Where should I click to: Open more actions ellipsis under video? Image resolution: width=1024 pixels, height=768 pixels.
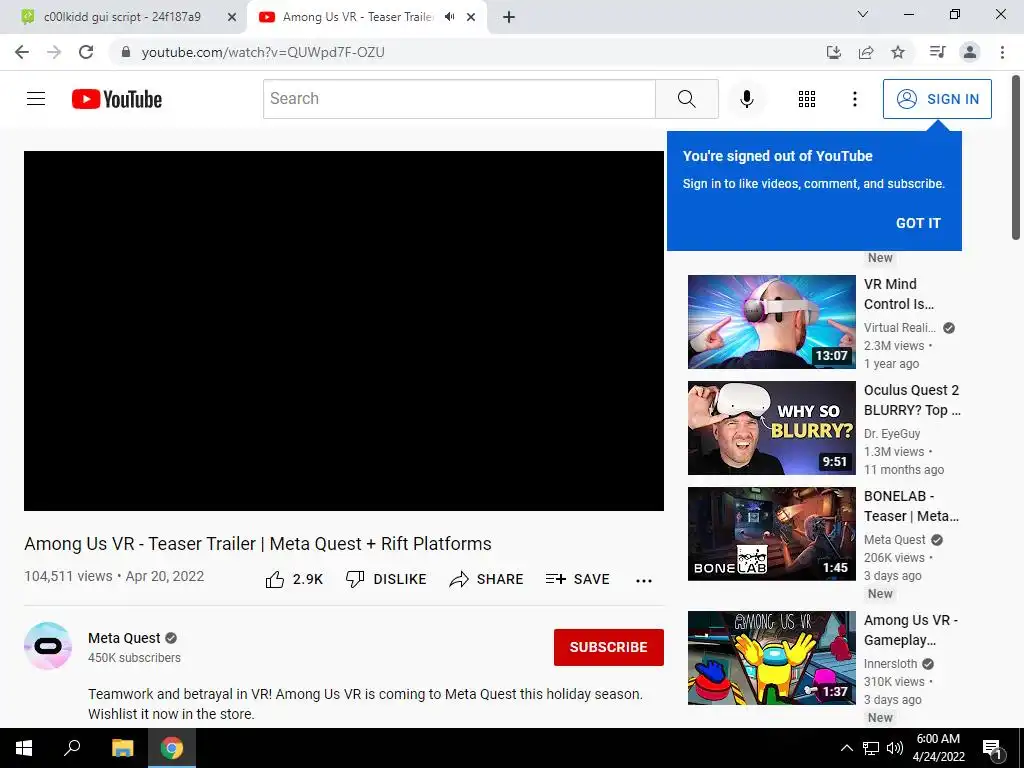click(x=644, y=581)
